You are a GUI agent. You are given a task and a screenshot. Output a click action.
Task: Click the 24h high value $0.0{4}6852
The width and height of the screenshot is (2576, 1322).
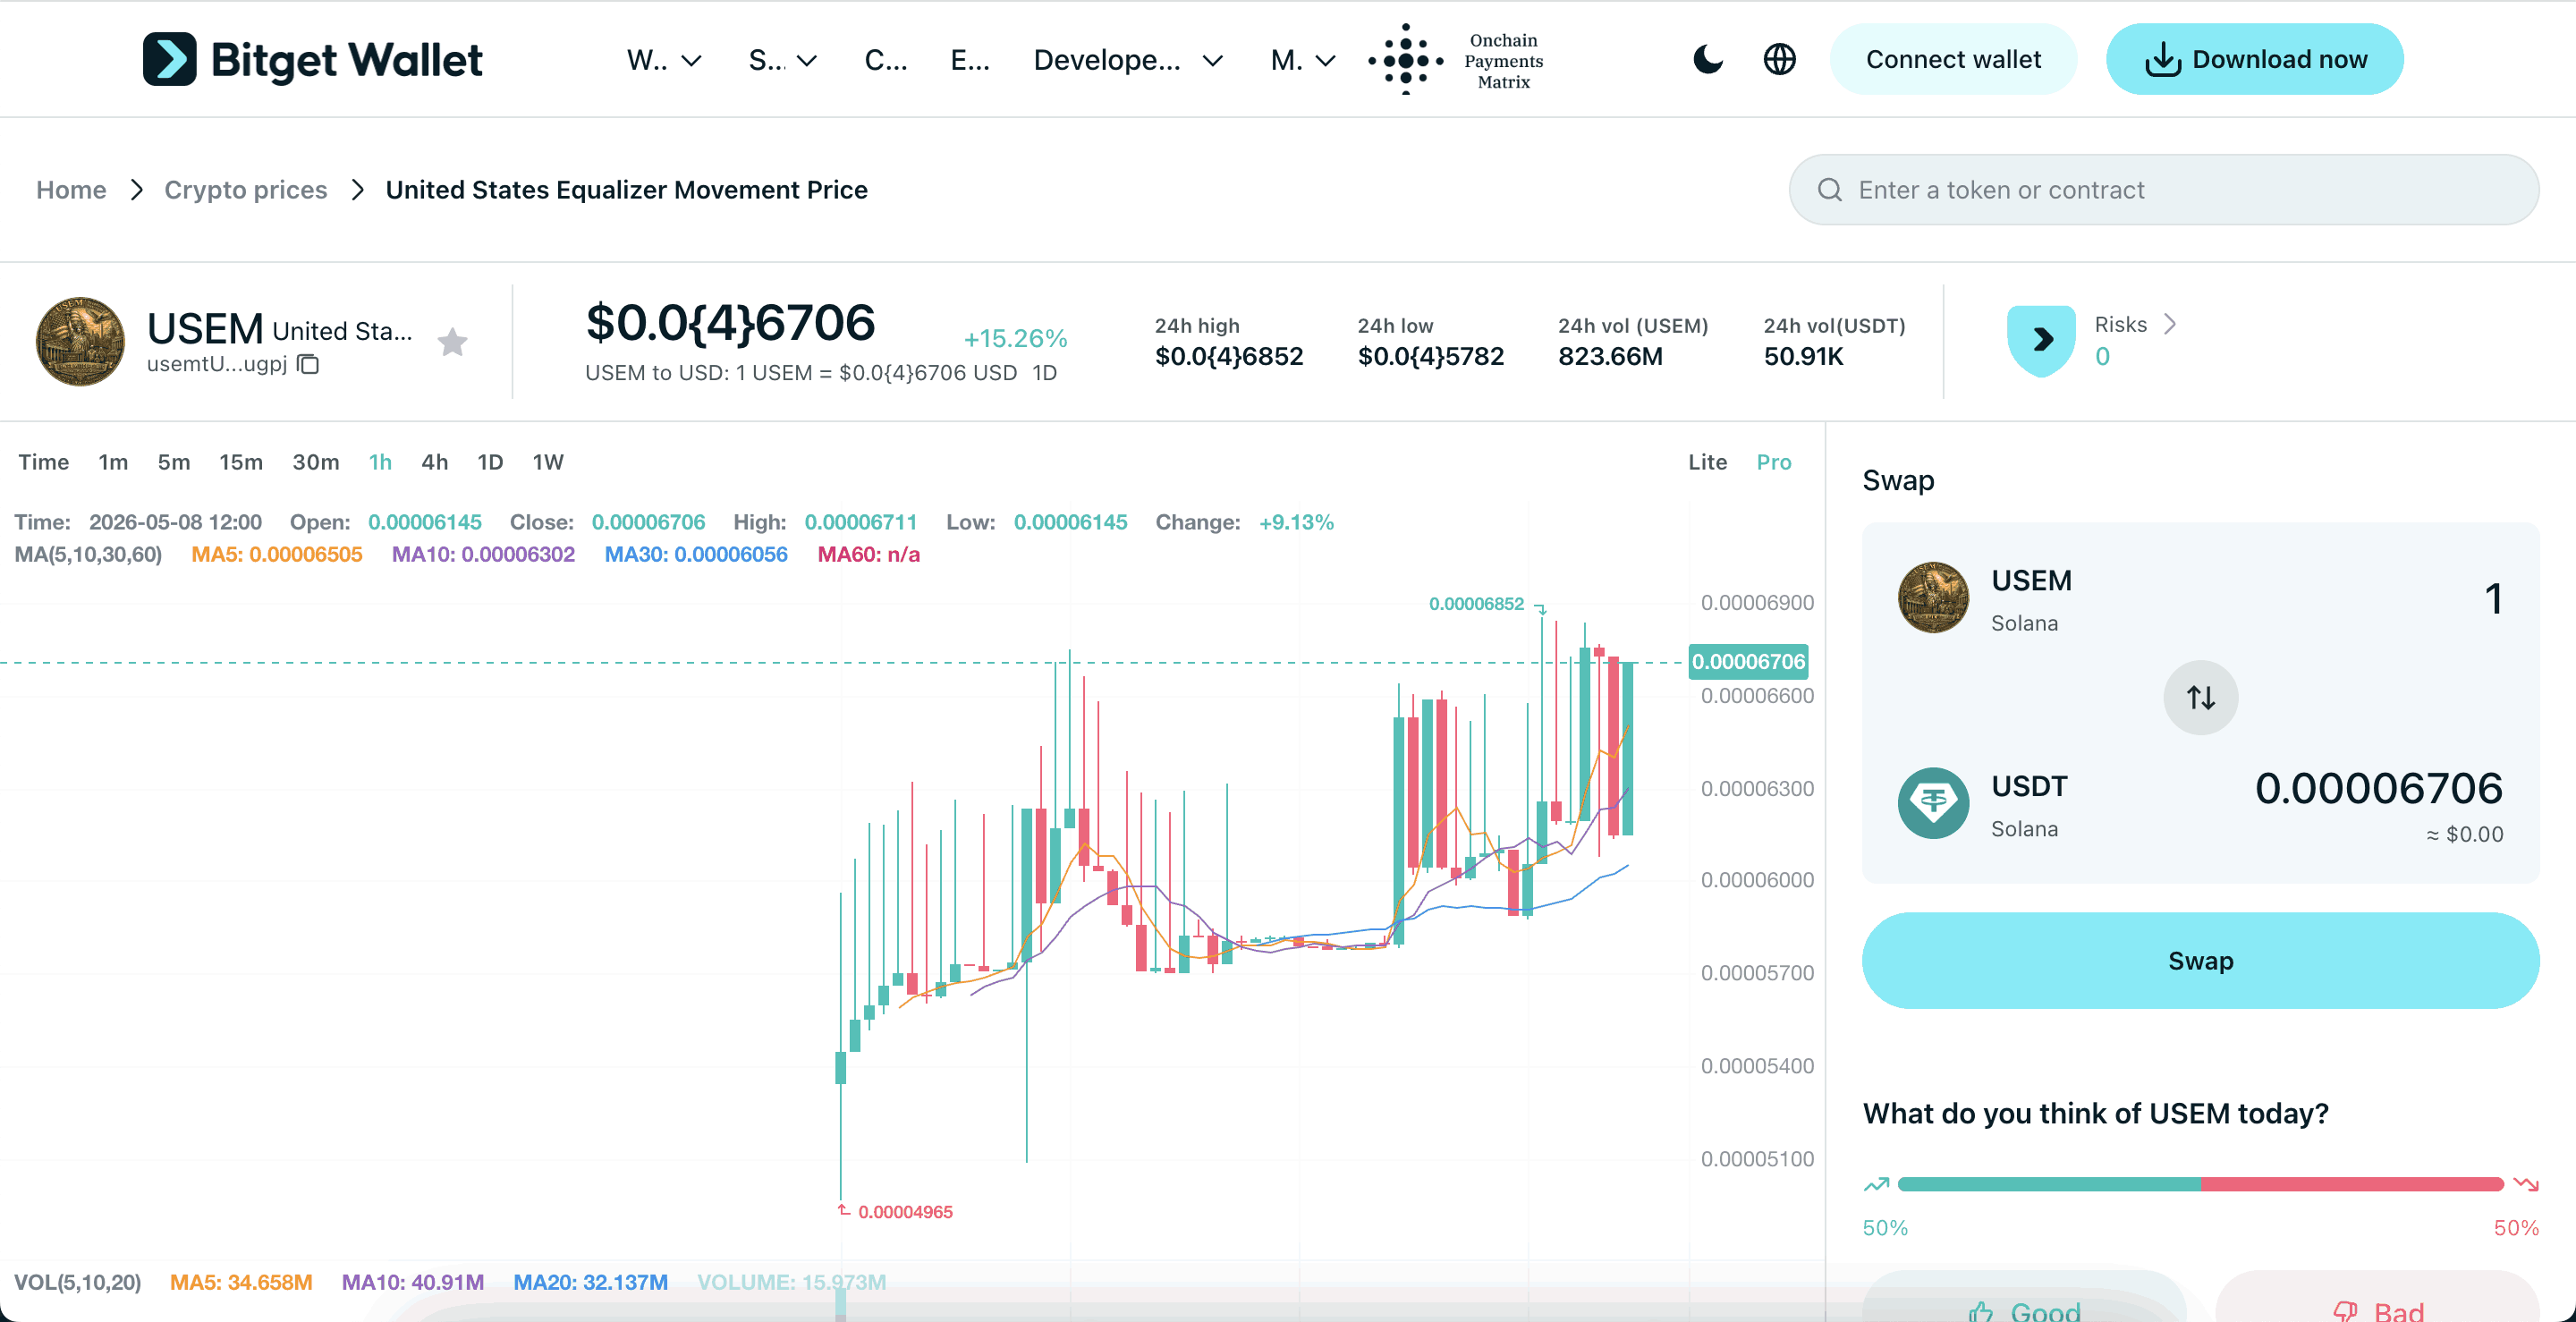(1229, 357)
